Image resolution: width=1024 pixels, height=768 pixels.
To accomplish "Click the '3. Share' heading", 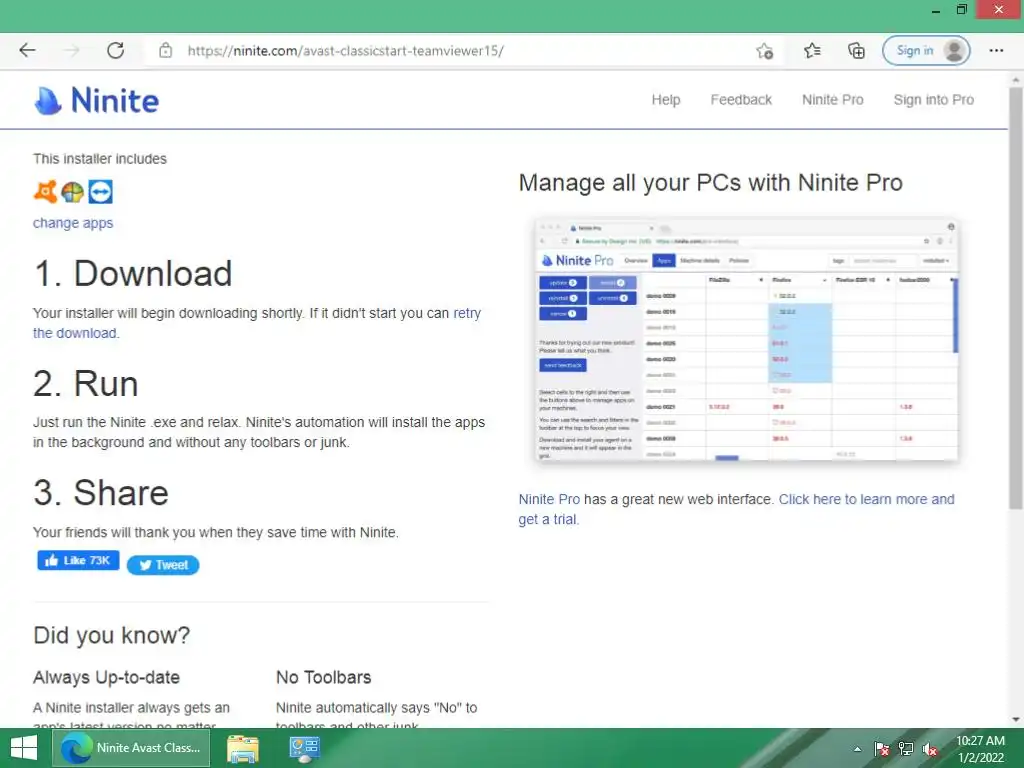I will [101, 492].
